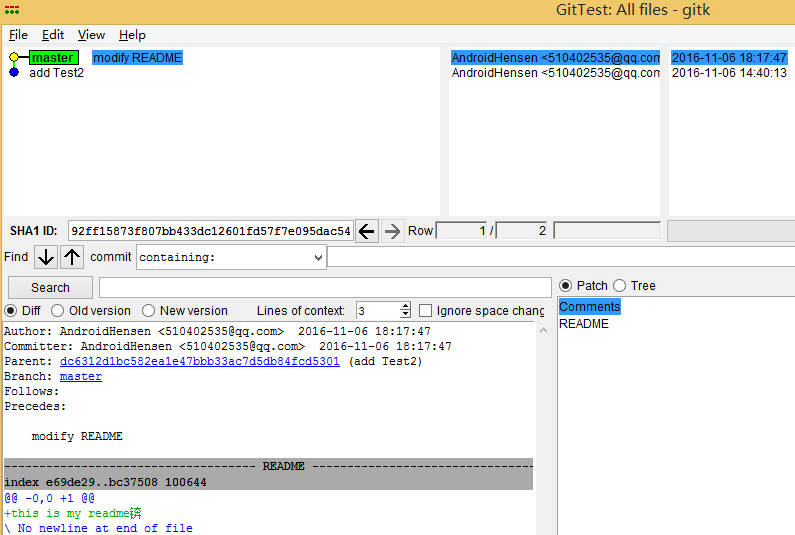Switch to Patch view
This screenshot has width=795, height=535.
pyautogui.click(x=565, y=286)
